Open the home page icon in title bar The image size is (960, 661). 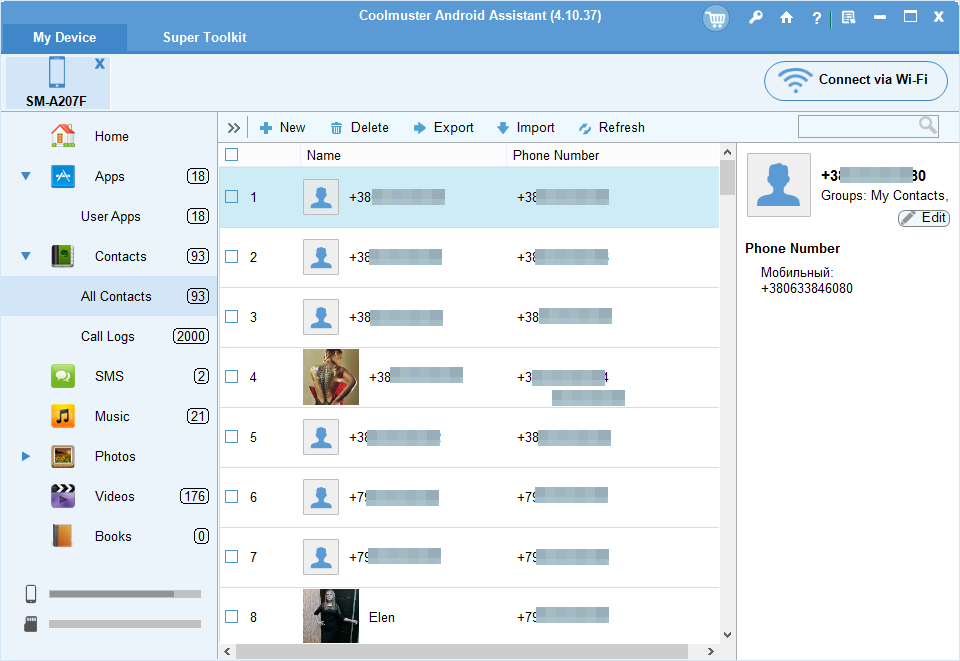click(786, 17)
